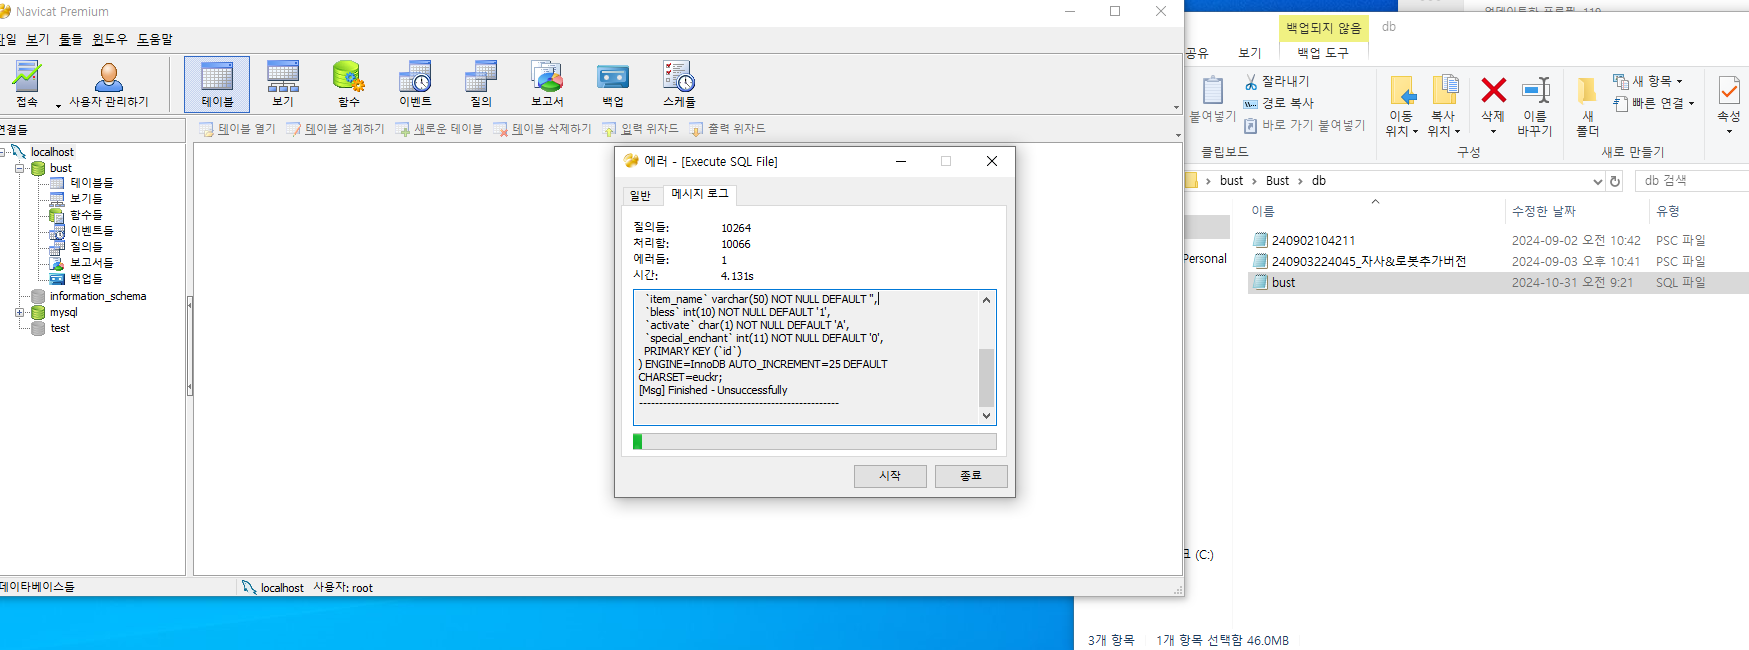Click Design Table (테이블 설계하기)
Viewport: 1749px width, 650px height.
[335, 129]
